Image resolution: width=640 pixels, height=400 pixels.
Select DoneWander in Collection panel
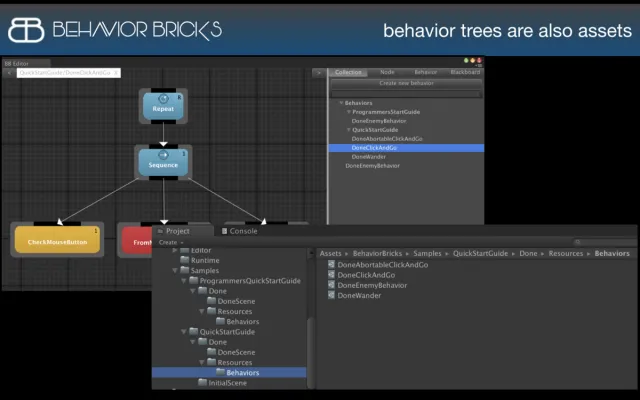click(369, 157)
